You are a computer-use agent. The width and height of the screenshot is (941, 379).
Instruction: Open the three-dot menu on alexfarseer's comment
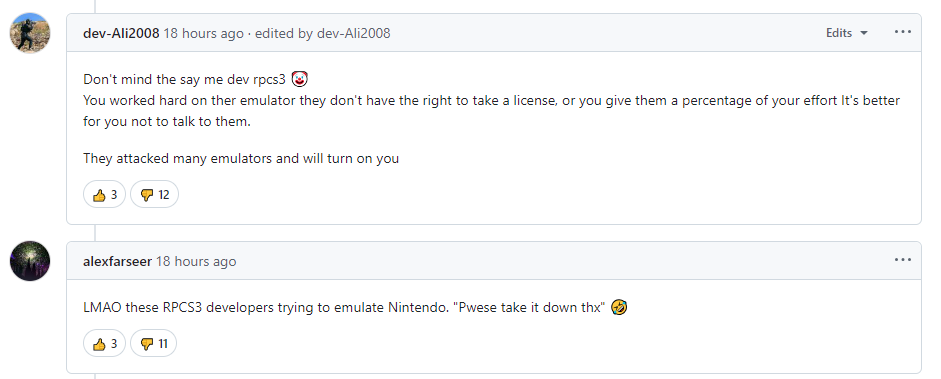pos(903,260)
